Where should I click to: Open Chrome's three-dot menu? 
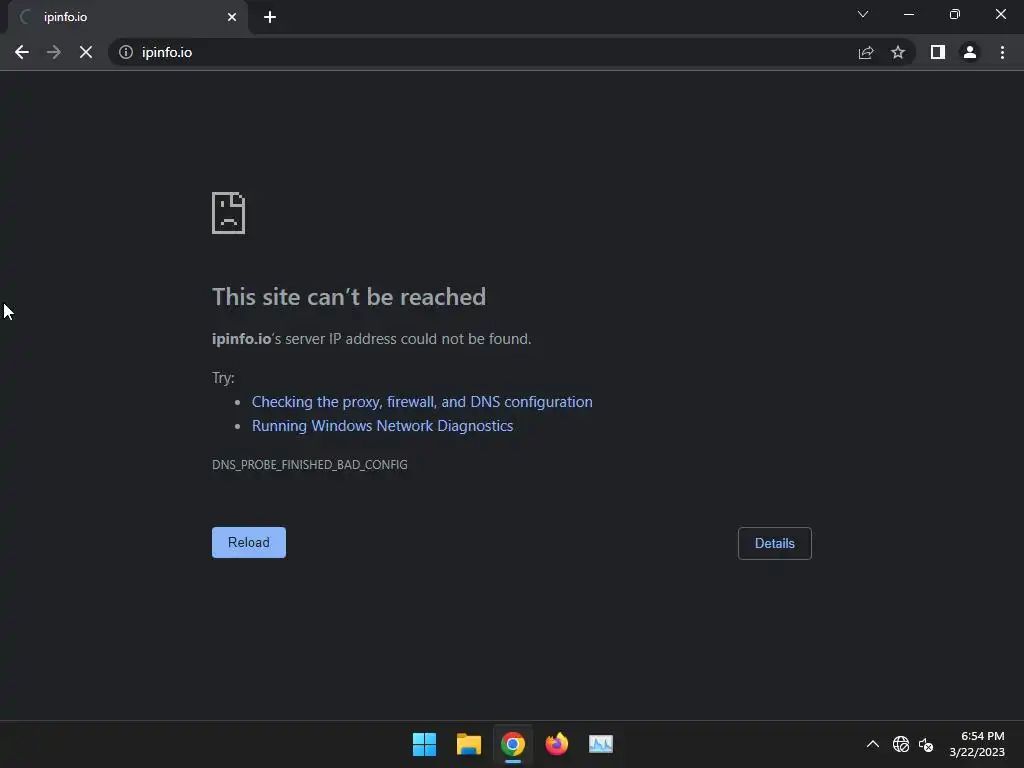1002,52
